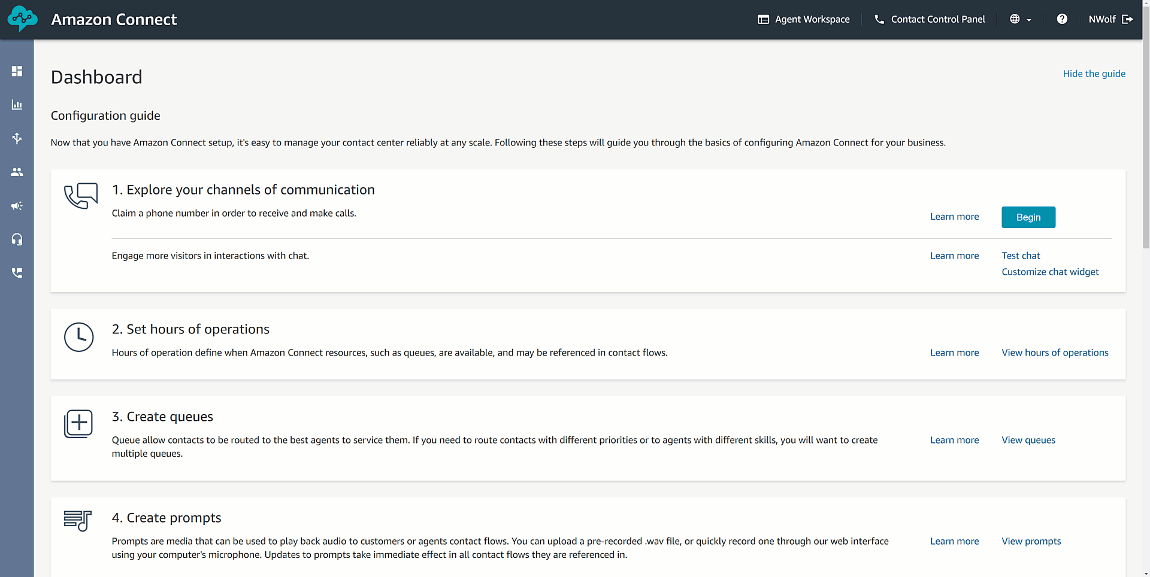Click the megaphone campaigns sidebar icon
Screen dimensions: 1150x577
point(17,206)
